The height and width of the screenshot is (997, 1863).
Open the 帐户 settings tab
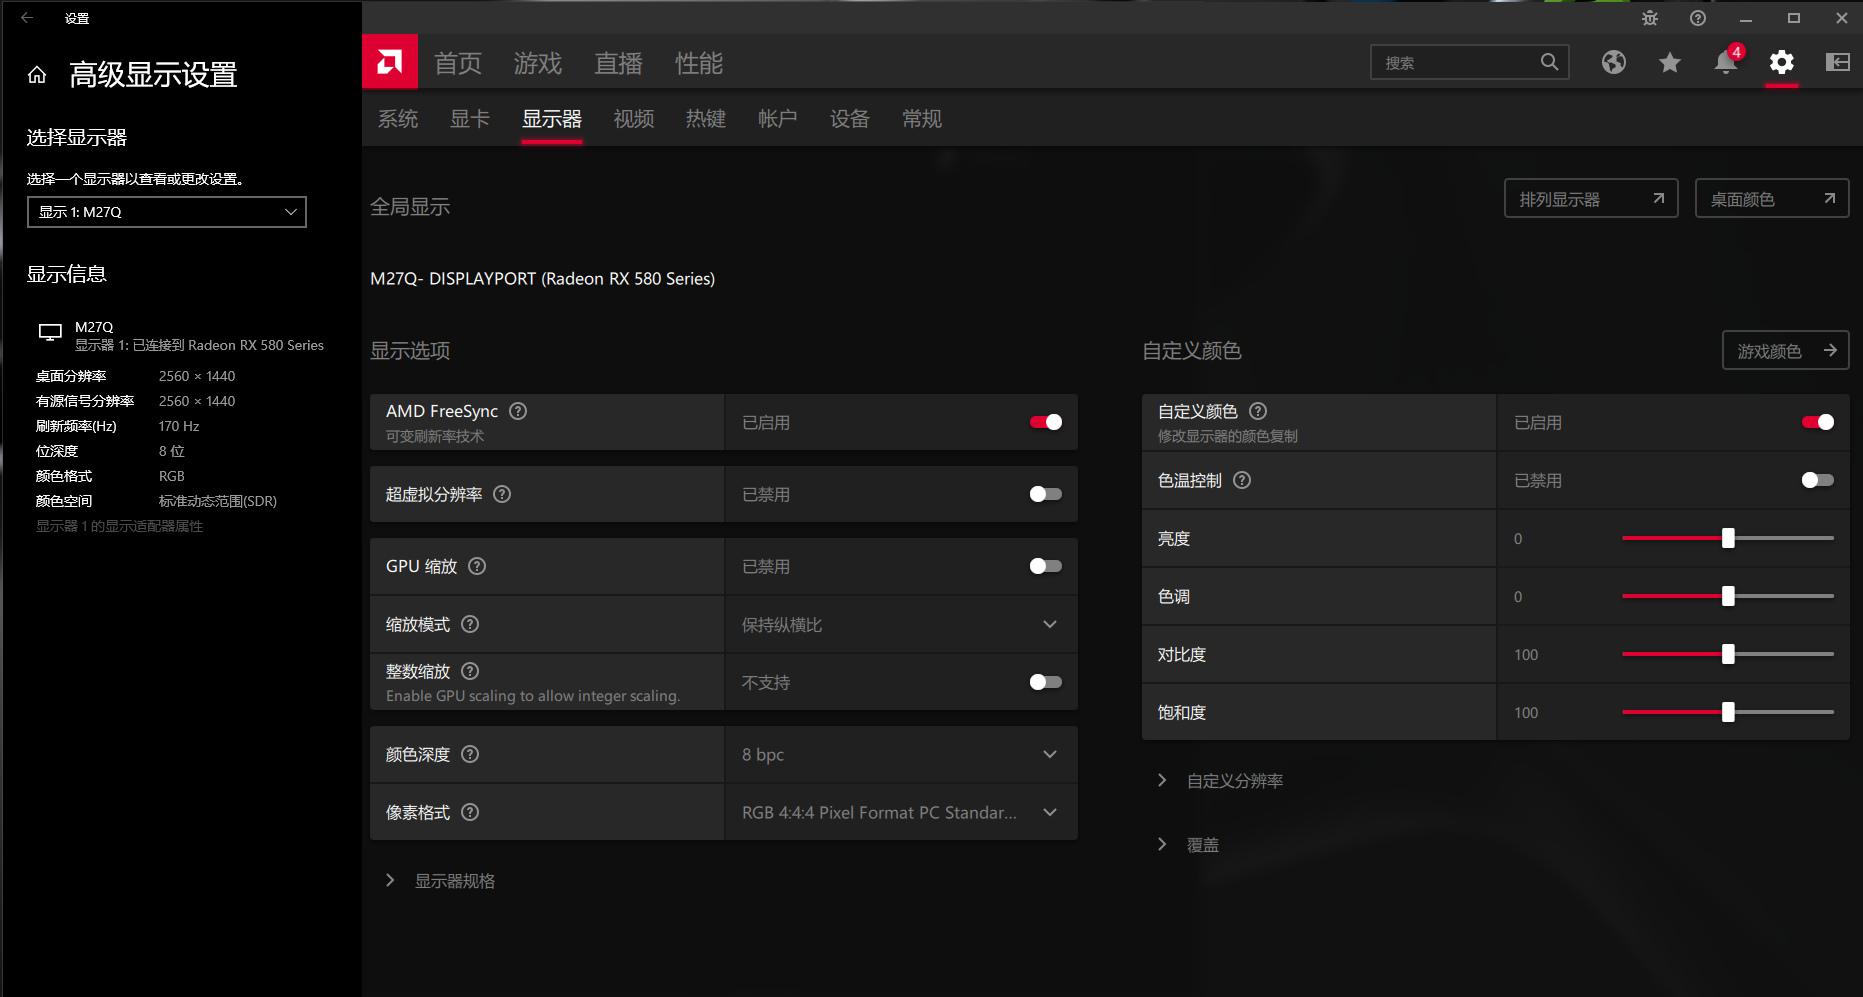point(778,119)
